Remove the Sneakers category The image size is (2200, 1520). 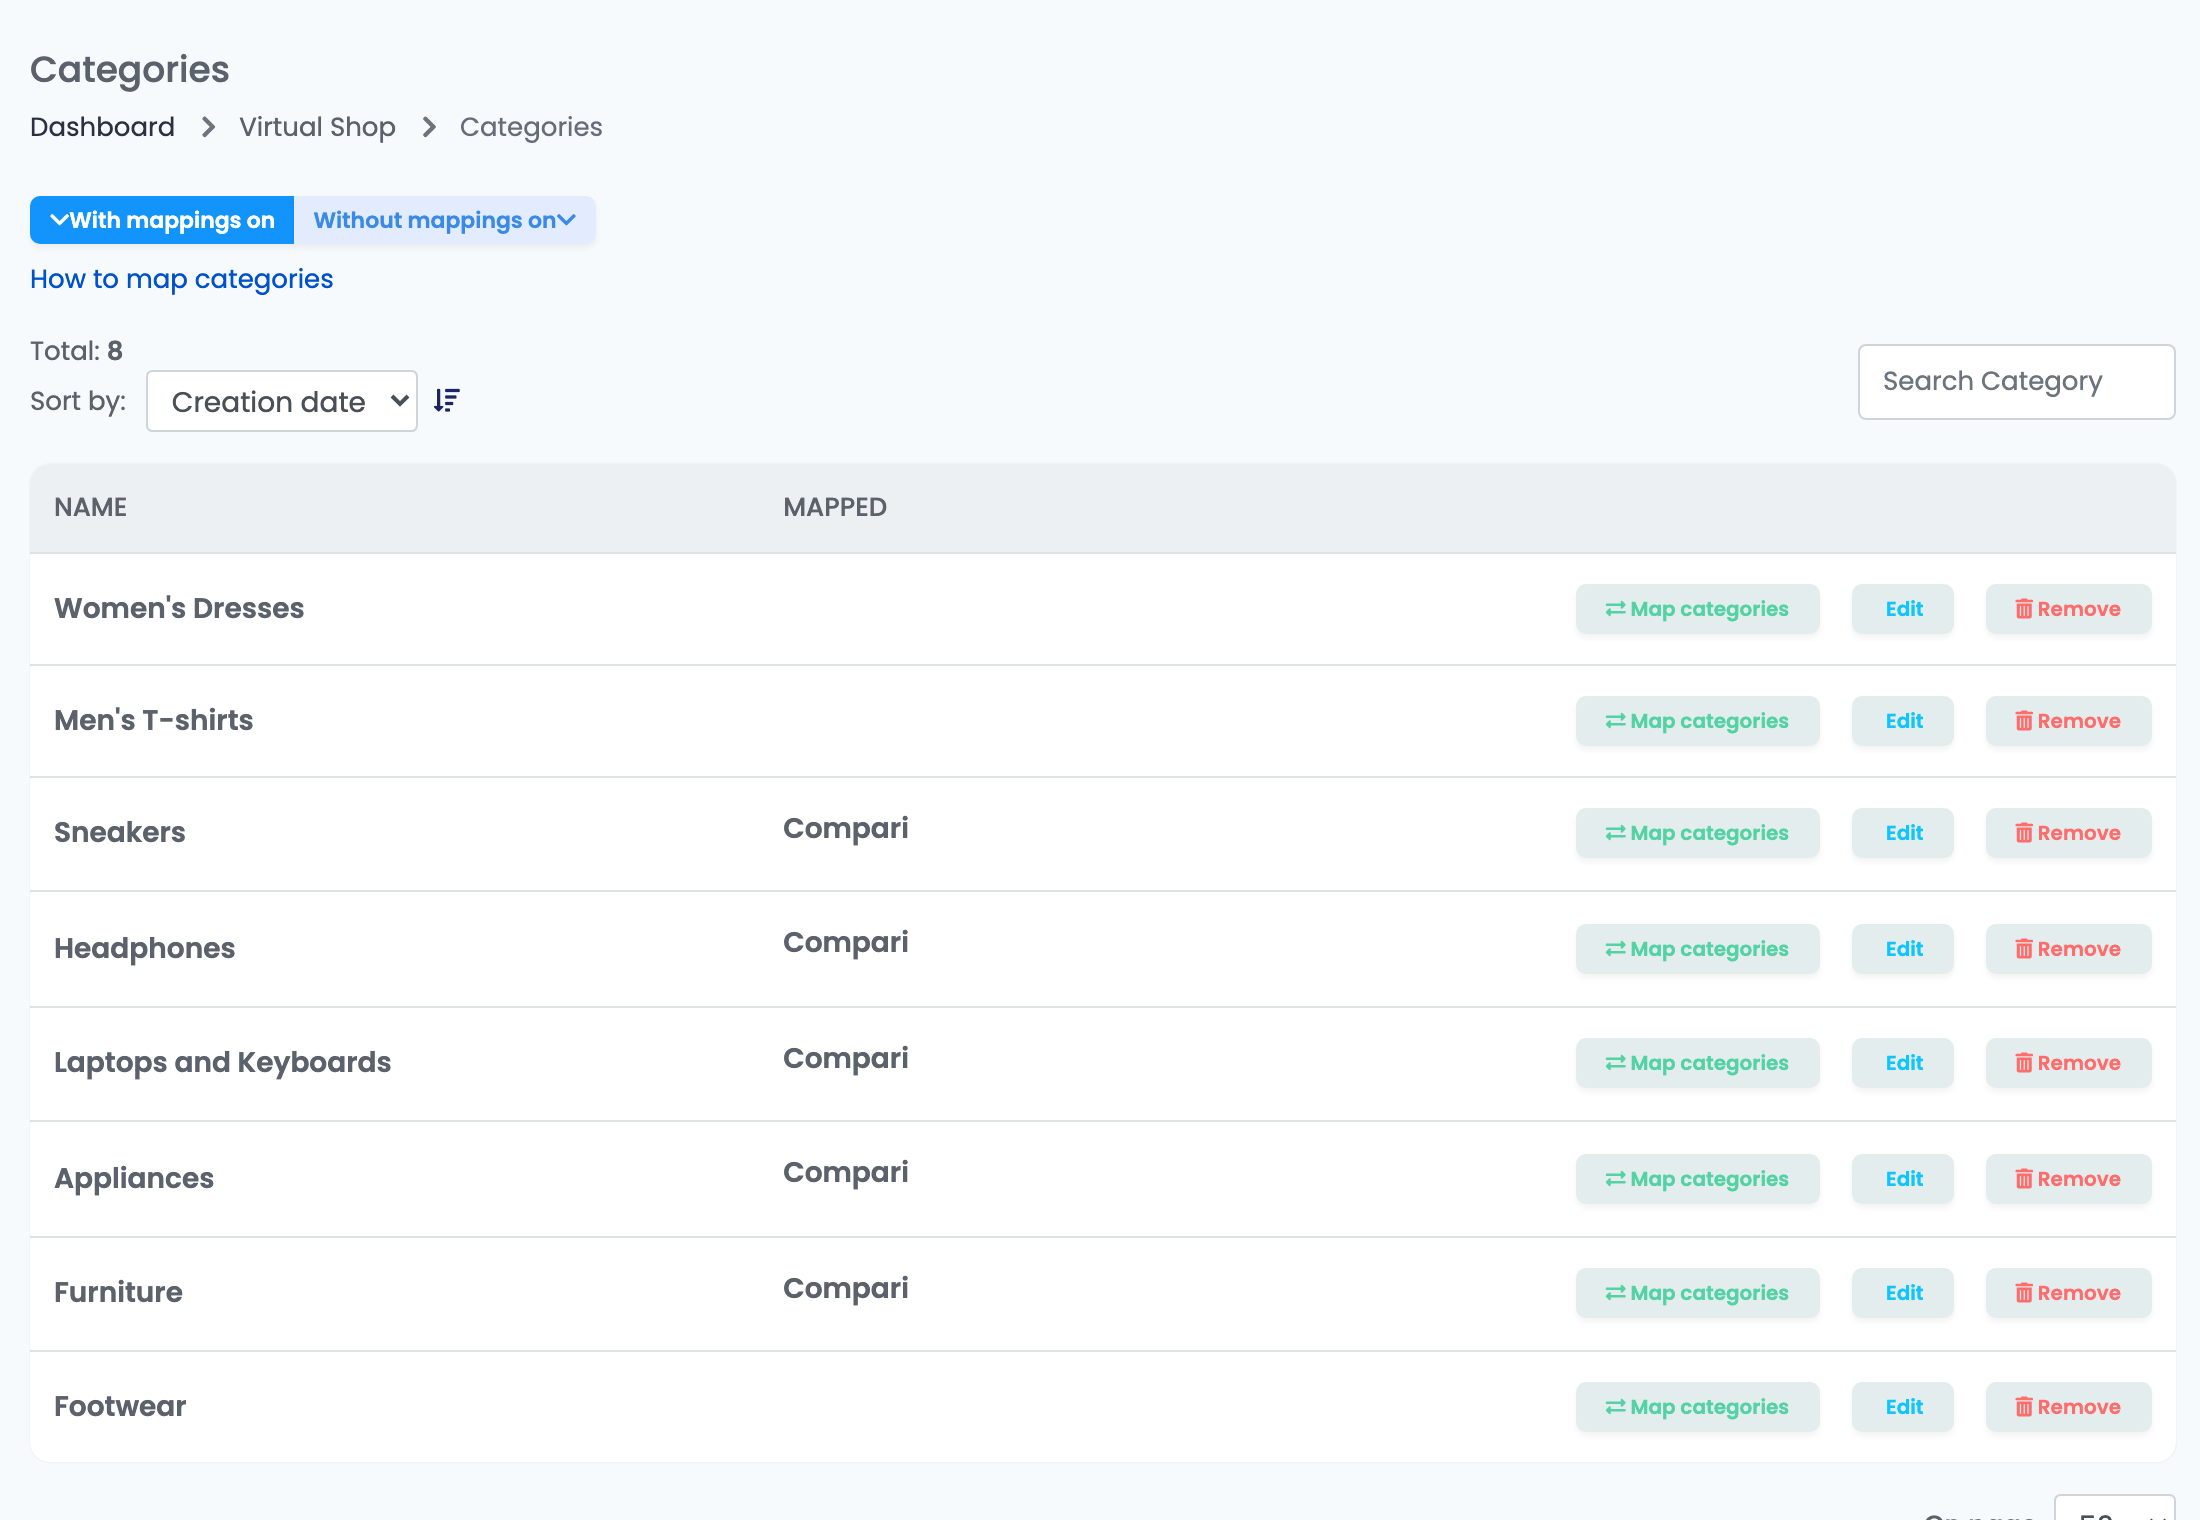point(2068,833)
